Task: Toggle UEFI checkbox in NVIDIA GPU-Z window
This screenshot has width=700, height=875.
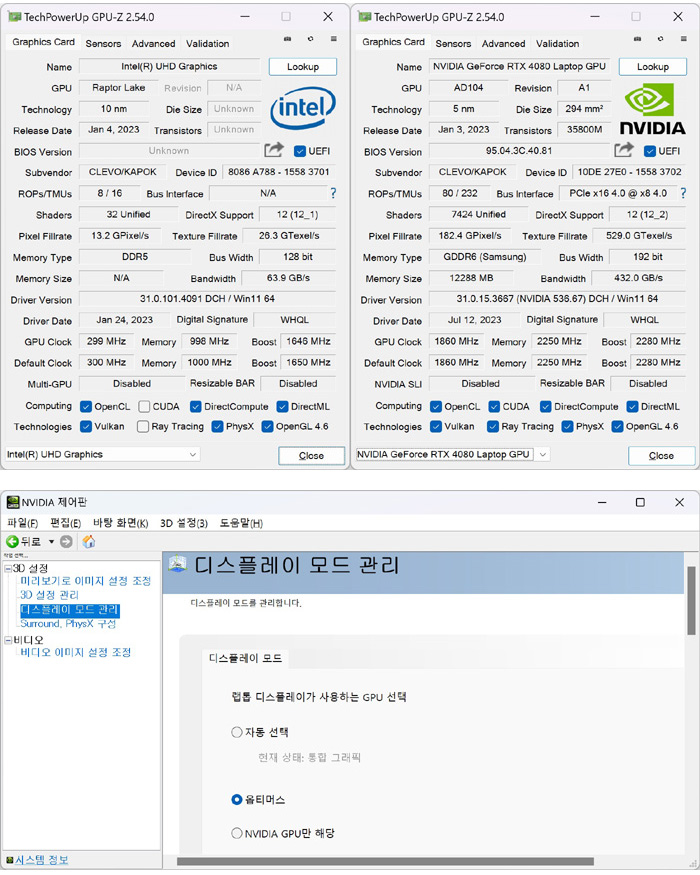Action: pyautogui.click(x=650, y=151)
